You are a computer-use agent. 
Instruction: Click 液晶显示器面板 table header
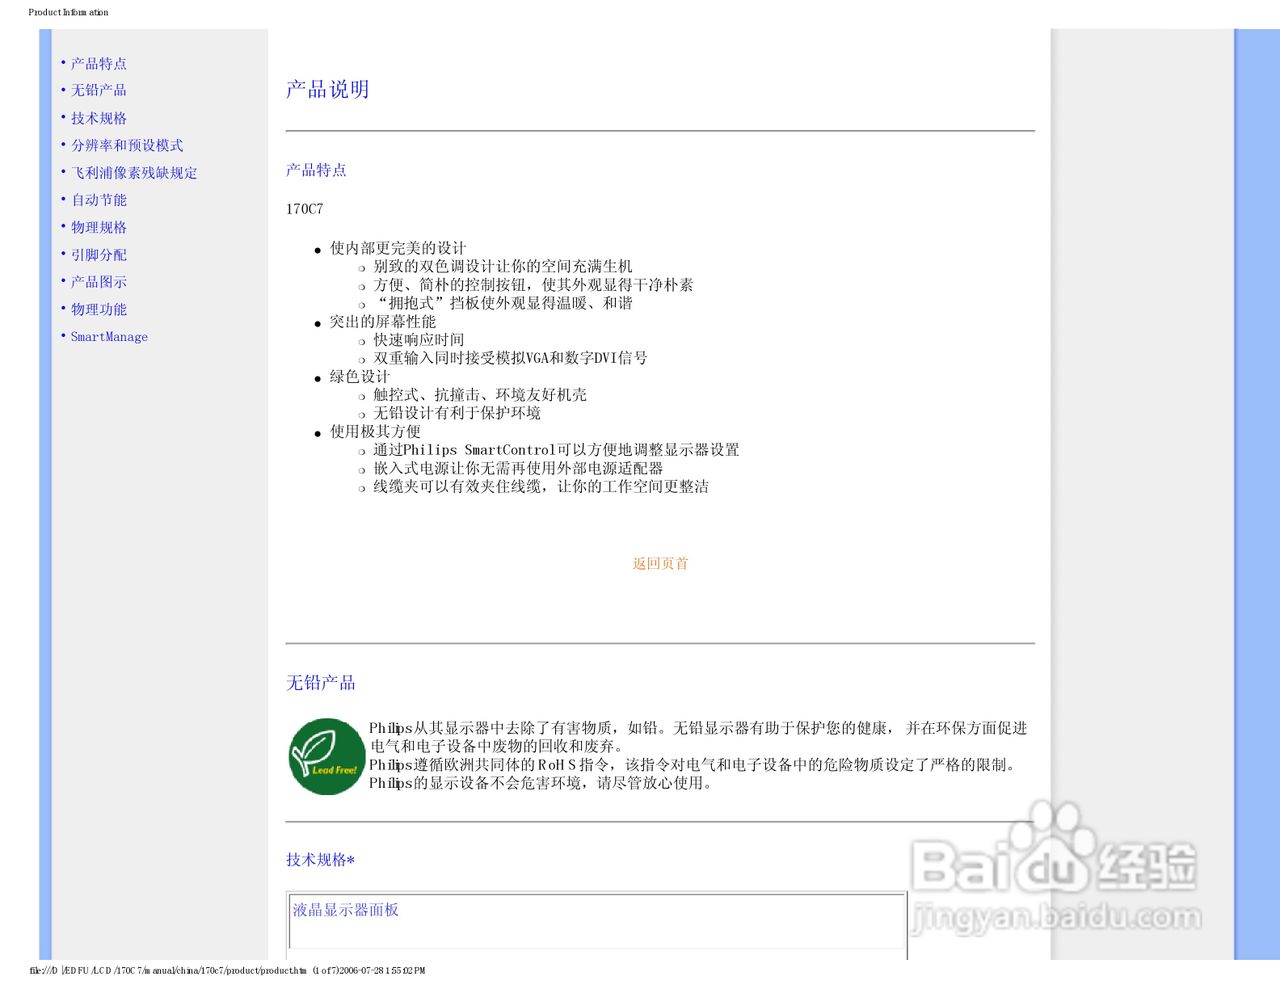coord(346,910)
